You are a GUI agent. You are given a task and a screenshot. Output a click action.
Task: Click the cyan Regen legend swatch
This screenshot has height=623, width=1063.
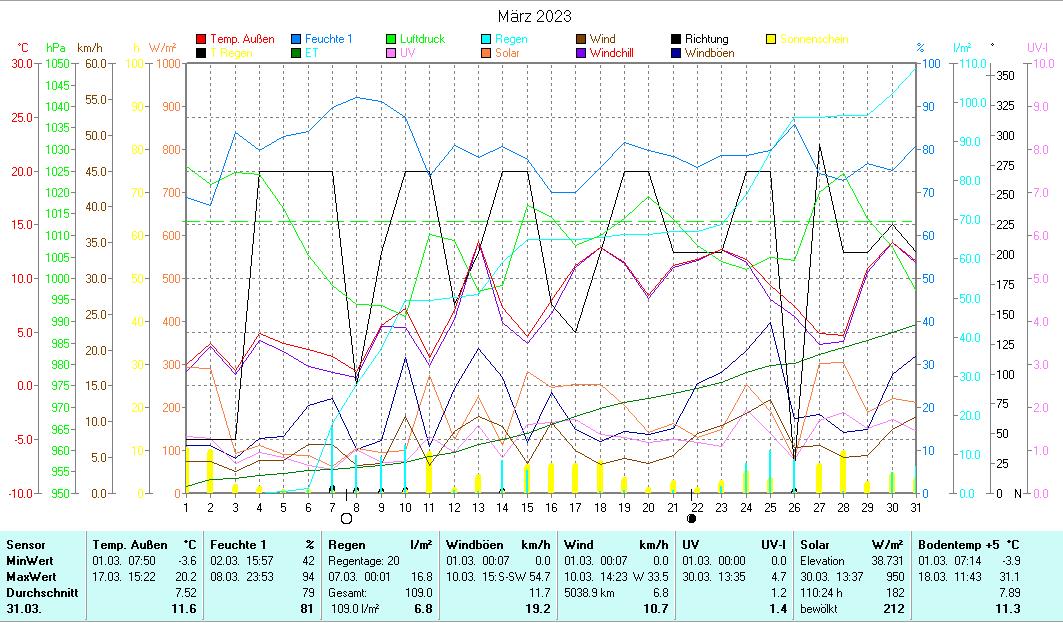click(x=487, y=40)
